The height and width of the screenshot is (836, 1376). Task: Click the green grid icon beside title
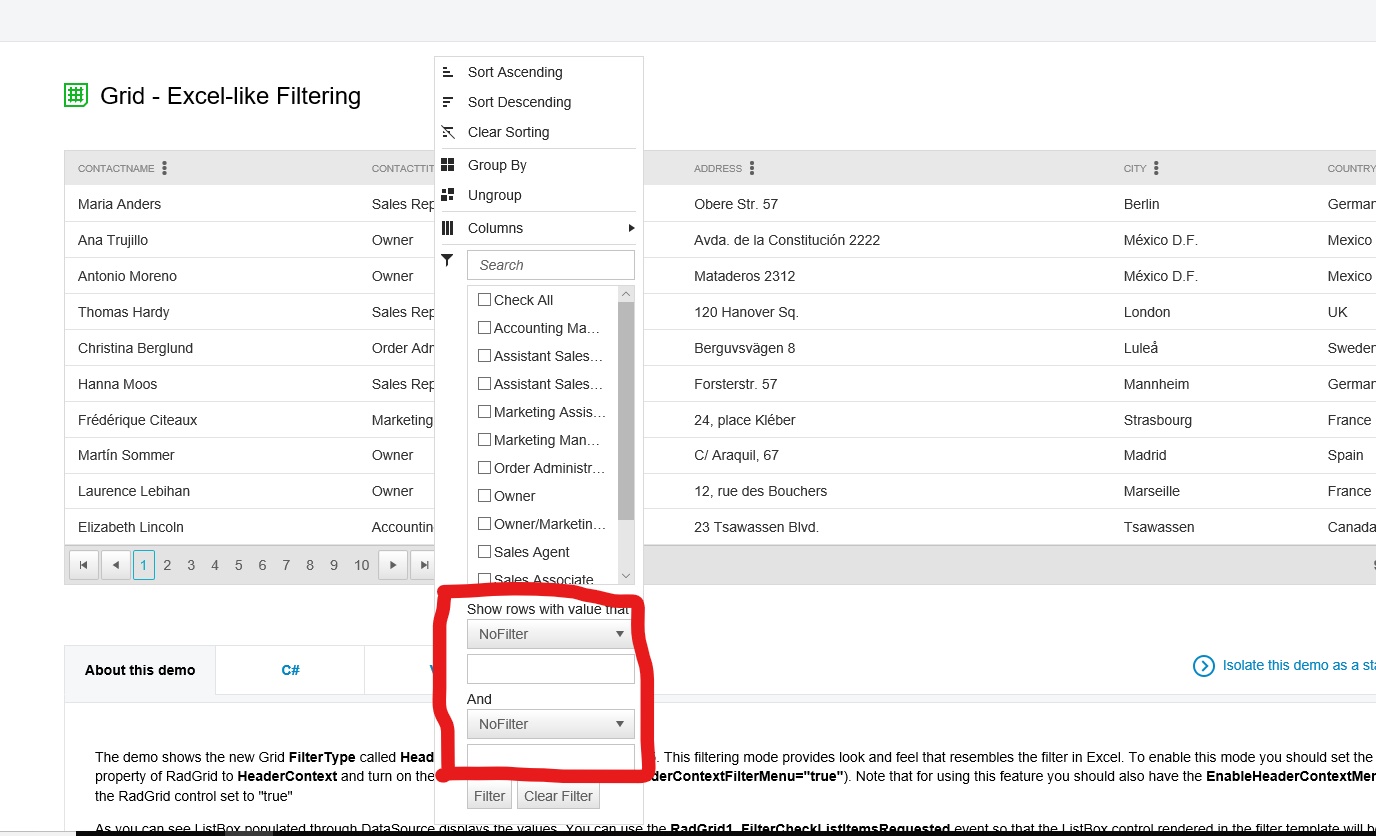[76, 96]
